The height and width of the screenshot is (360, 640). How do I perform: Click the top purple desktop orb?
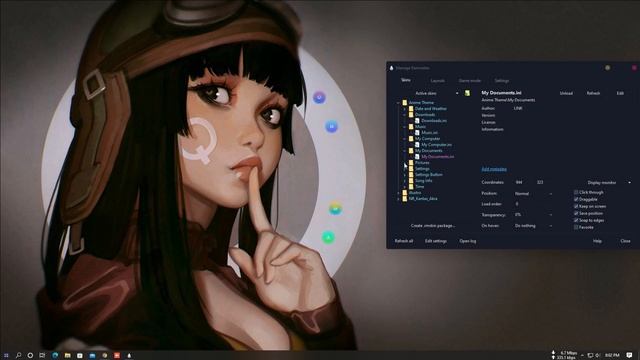tap(319, 97)
